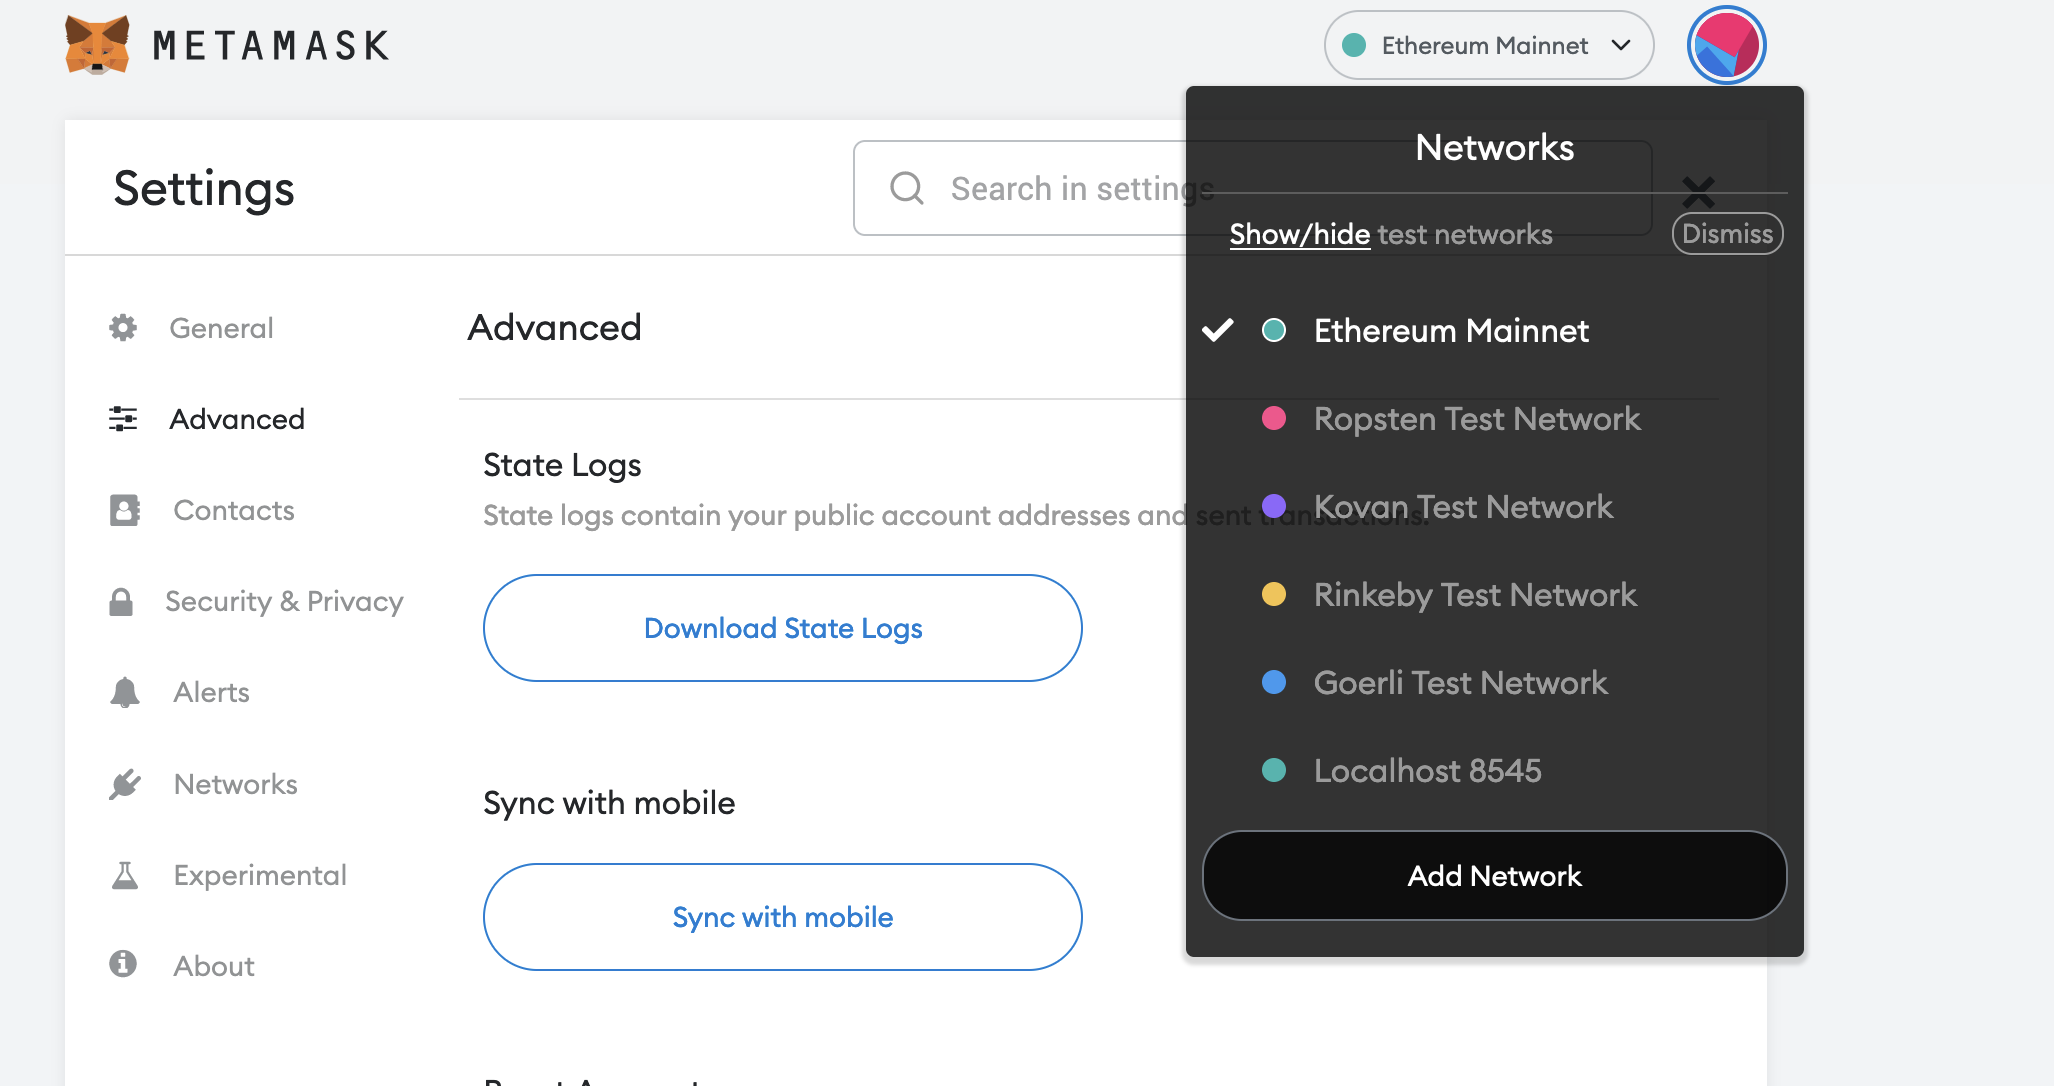Click the Experimental flask icon

coord(125,875)
